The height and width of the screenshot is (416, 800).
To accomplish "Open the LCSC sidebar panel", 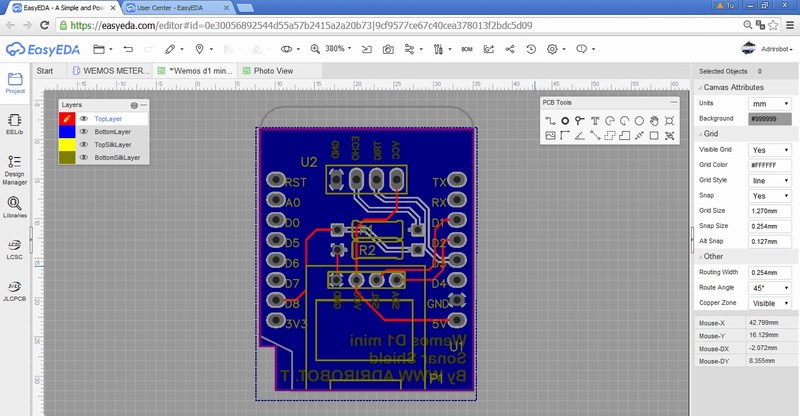I will [x=15, y=249].
